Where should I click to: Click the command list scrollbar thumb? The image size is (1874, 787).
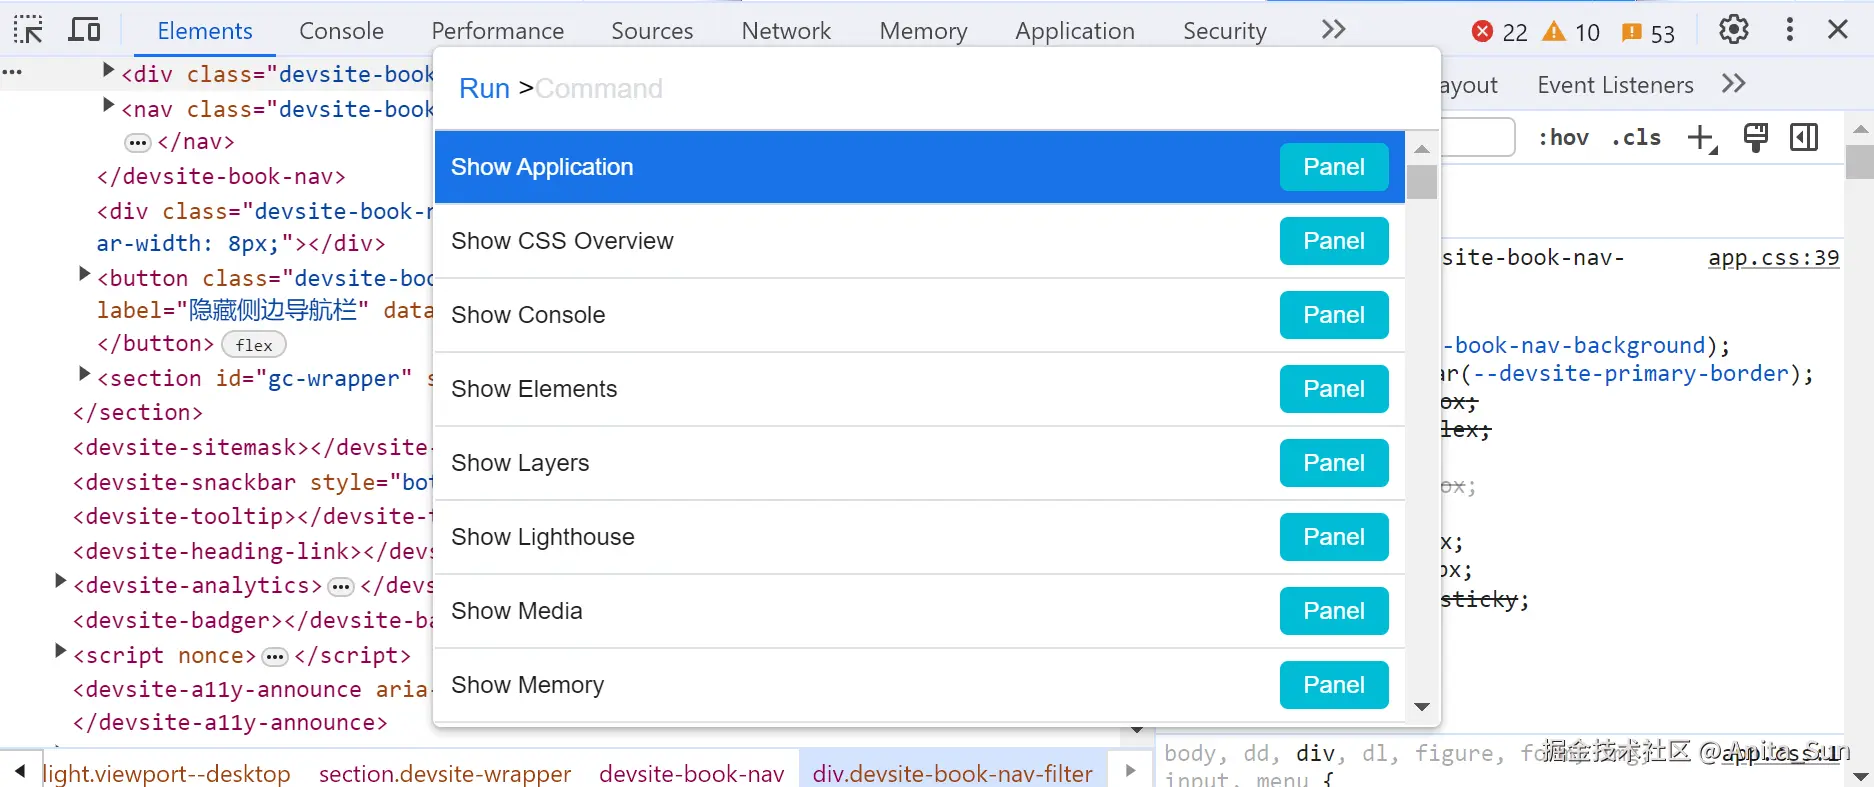1422,182
